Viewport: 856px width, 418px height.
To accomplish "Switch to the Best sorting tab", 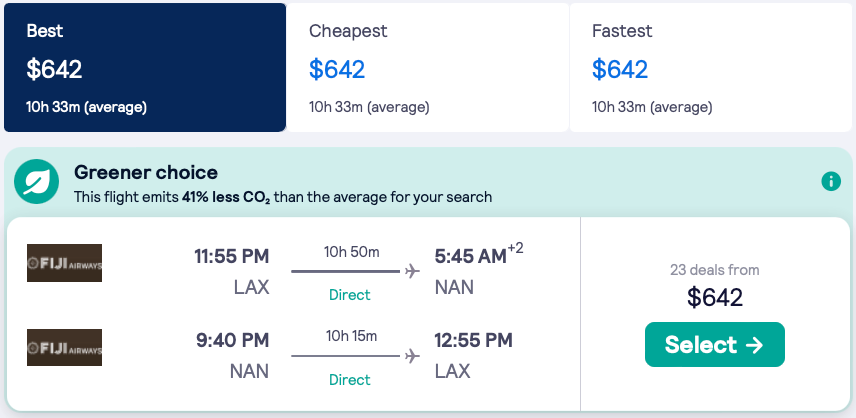I will (145, 67).
